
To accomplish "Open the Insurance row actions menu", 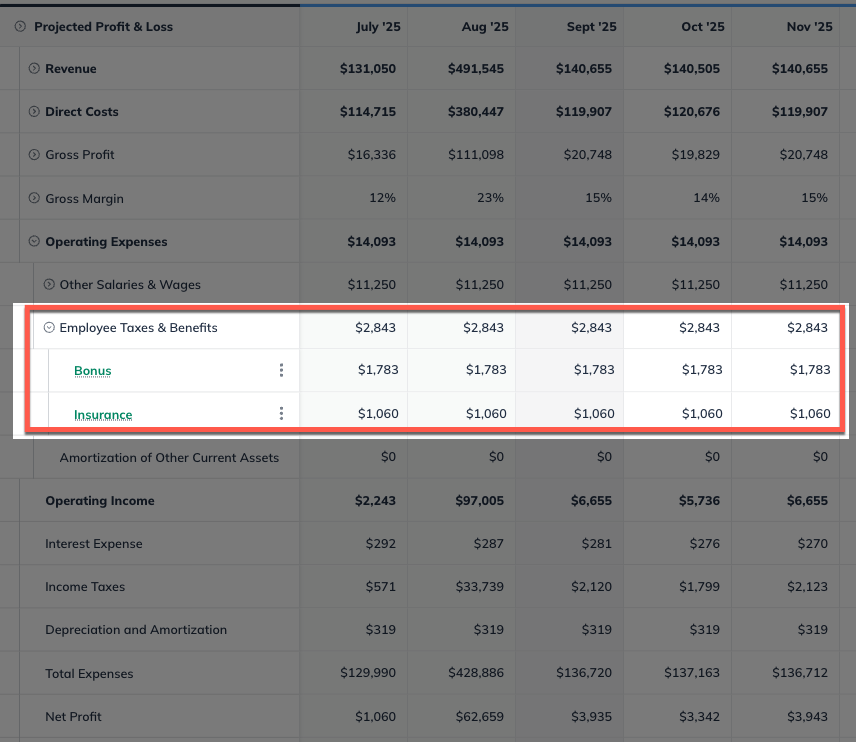I will (x=281, y=411).
